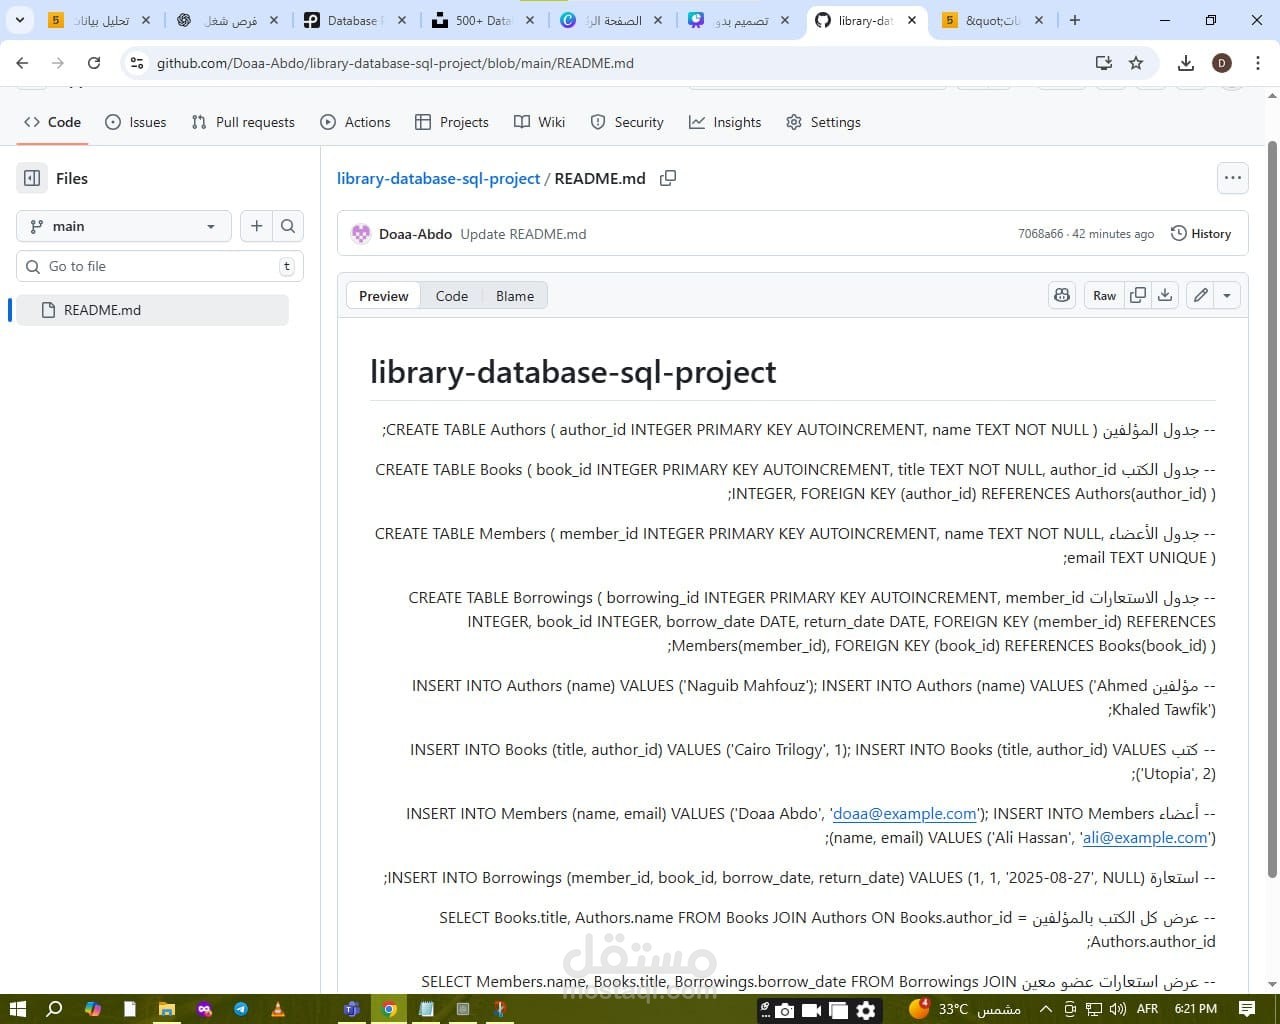Click the page vertical scrollbar
Screen dimensions: 1280x1024
pyautogui.click(x=1272, y=500)
